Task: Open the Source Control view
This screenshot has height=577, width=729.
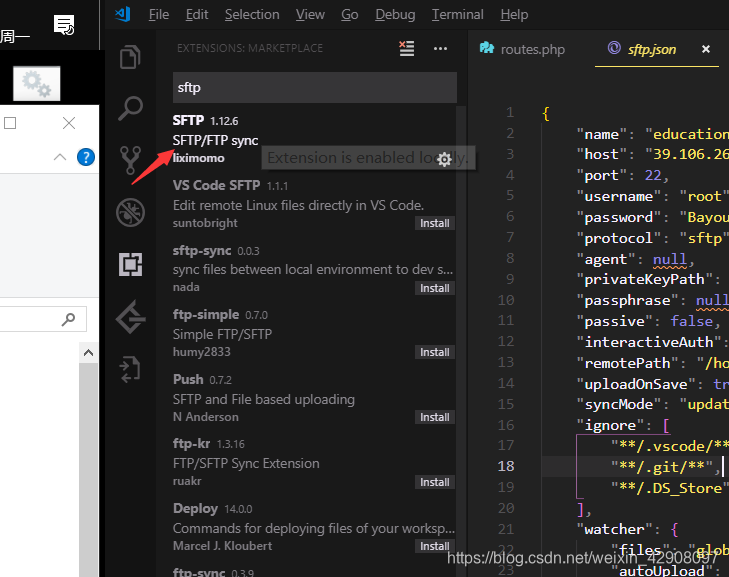Action: pyautogui.click(x=130, y=160)
